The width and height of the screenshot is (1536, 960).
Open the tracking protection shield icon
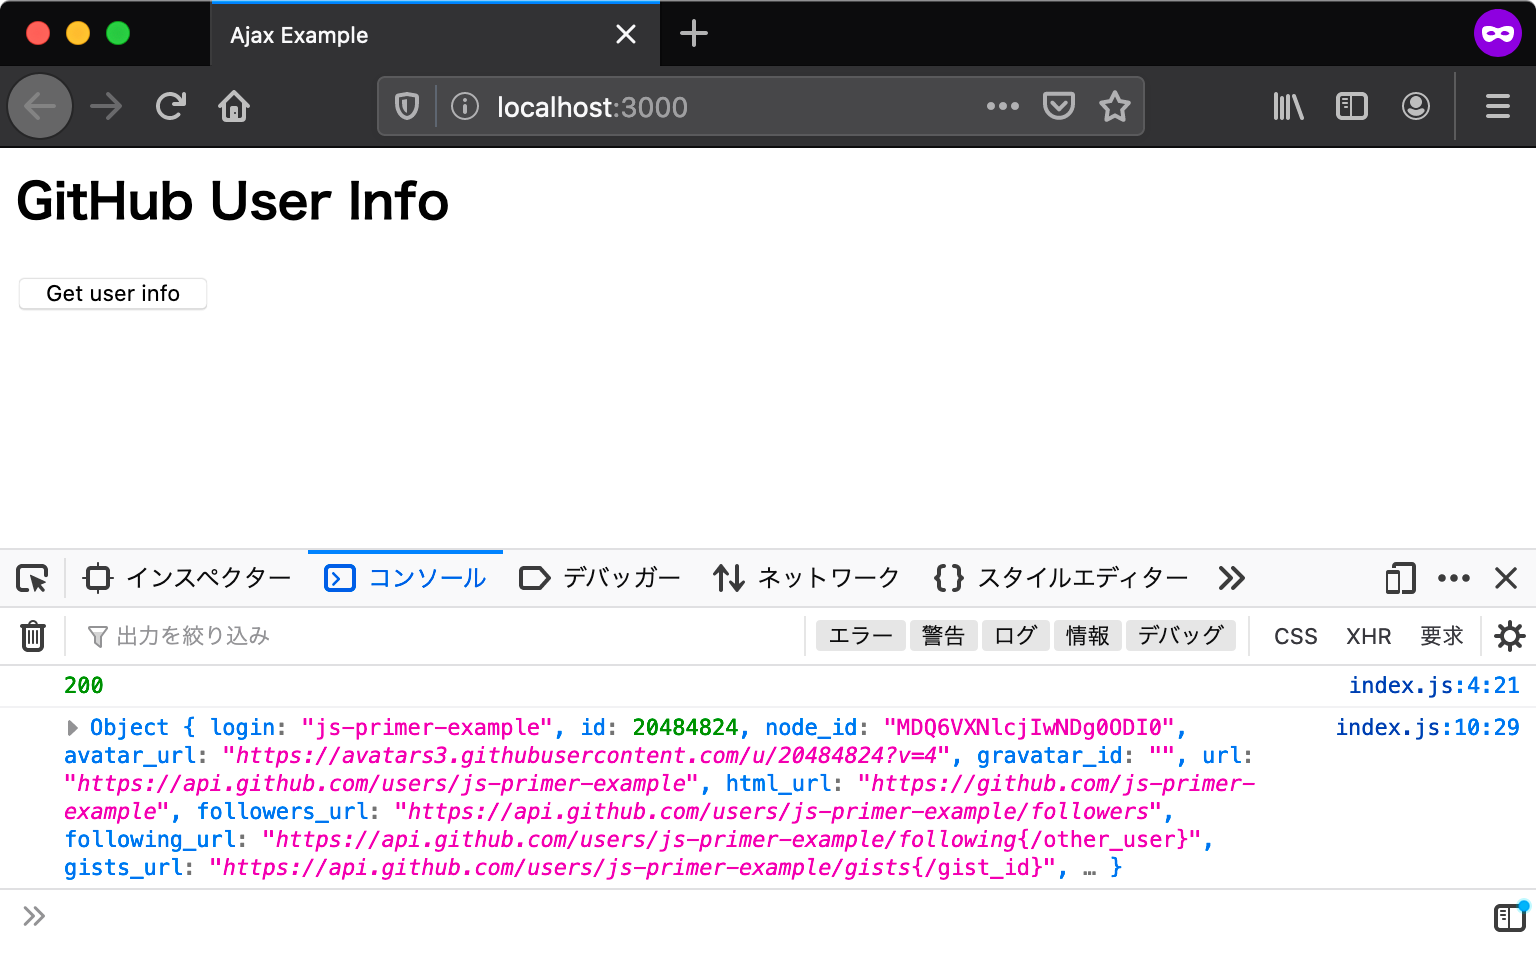pyautogui.click(x=406, y=106)
